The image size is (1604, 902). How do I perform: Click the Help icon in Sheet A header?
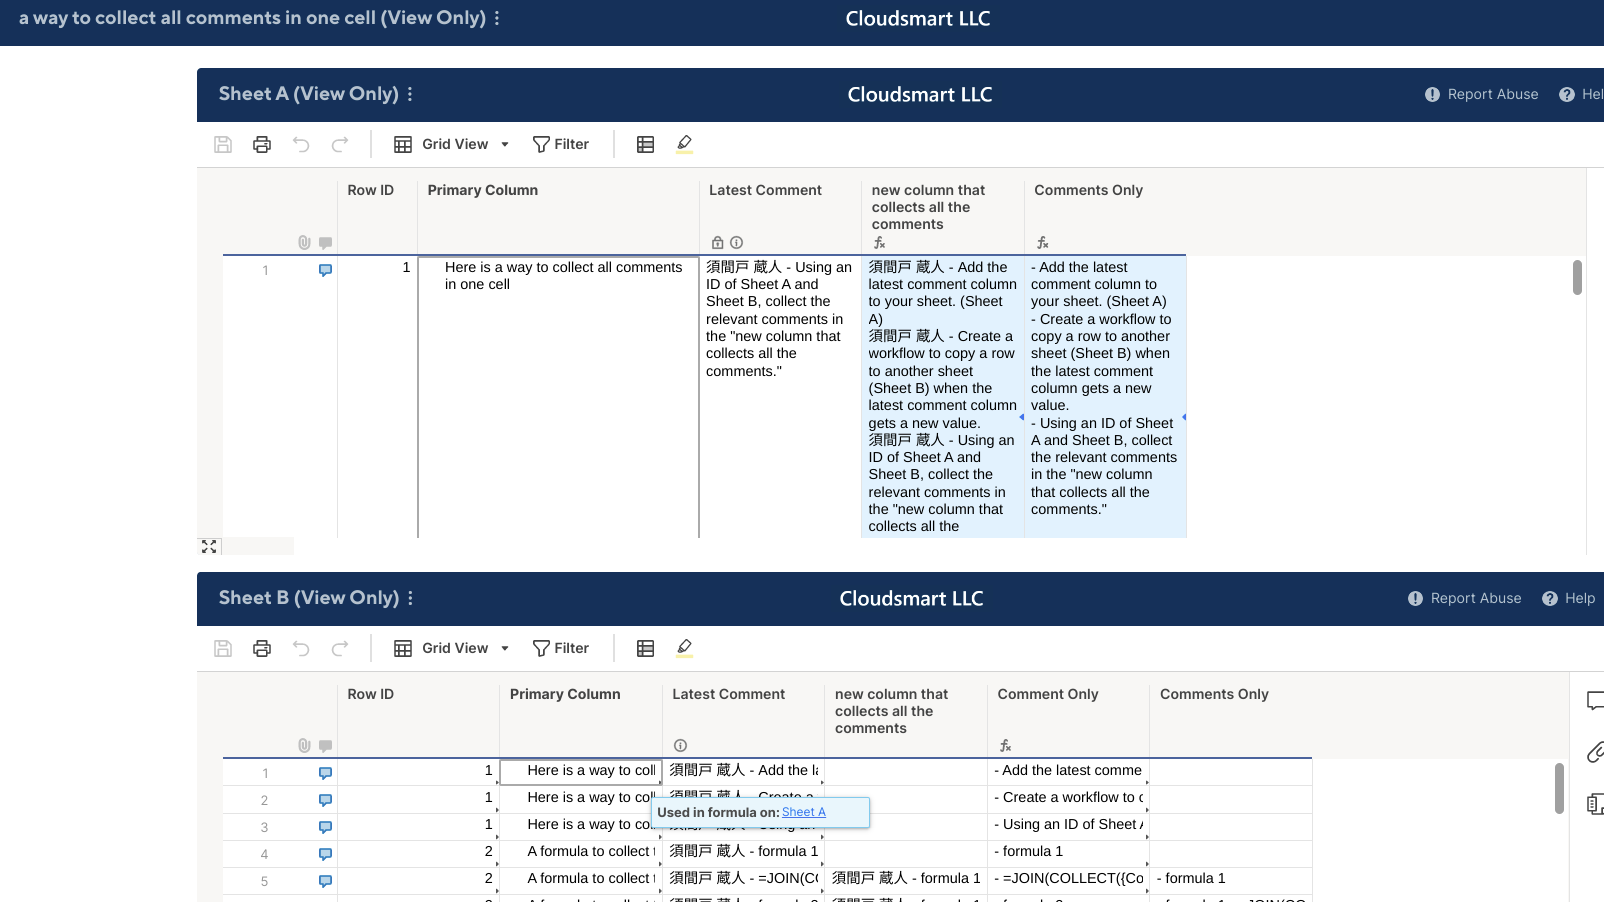pyautogui.click(x=1567, y=94)
